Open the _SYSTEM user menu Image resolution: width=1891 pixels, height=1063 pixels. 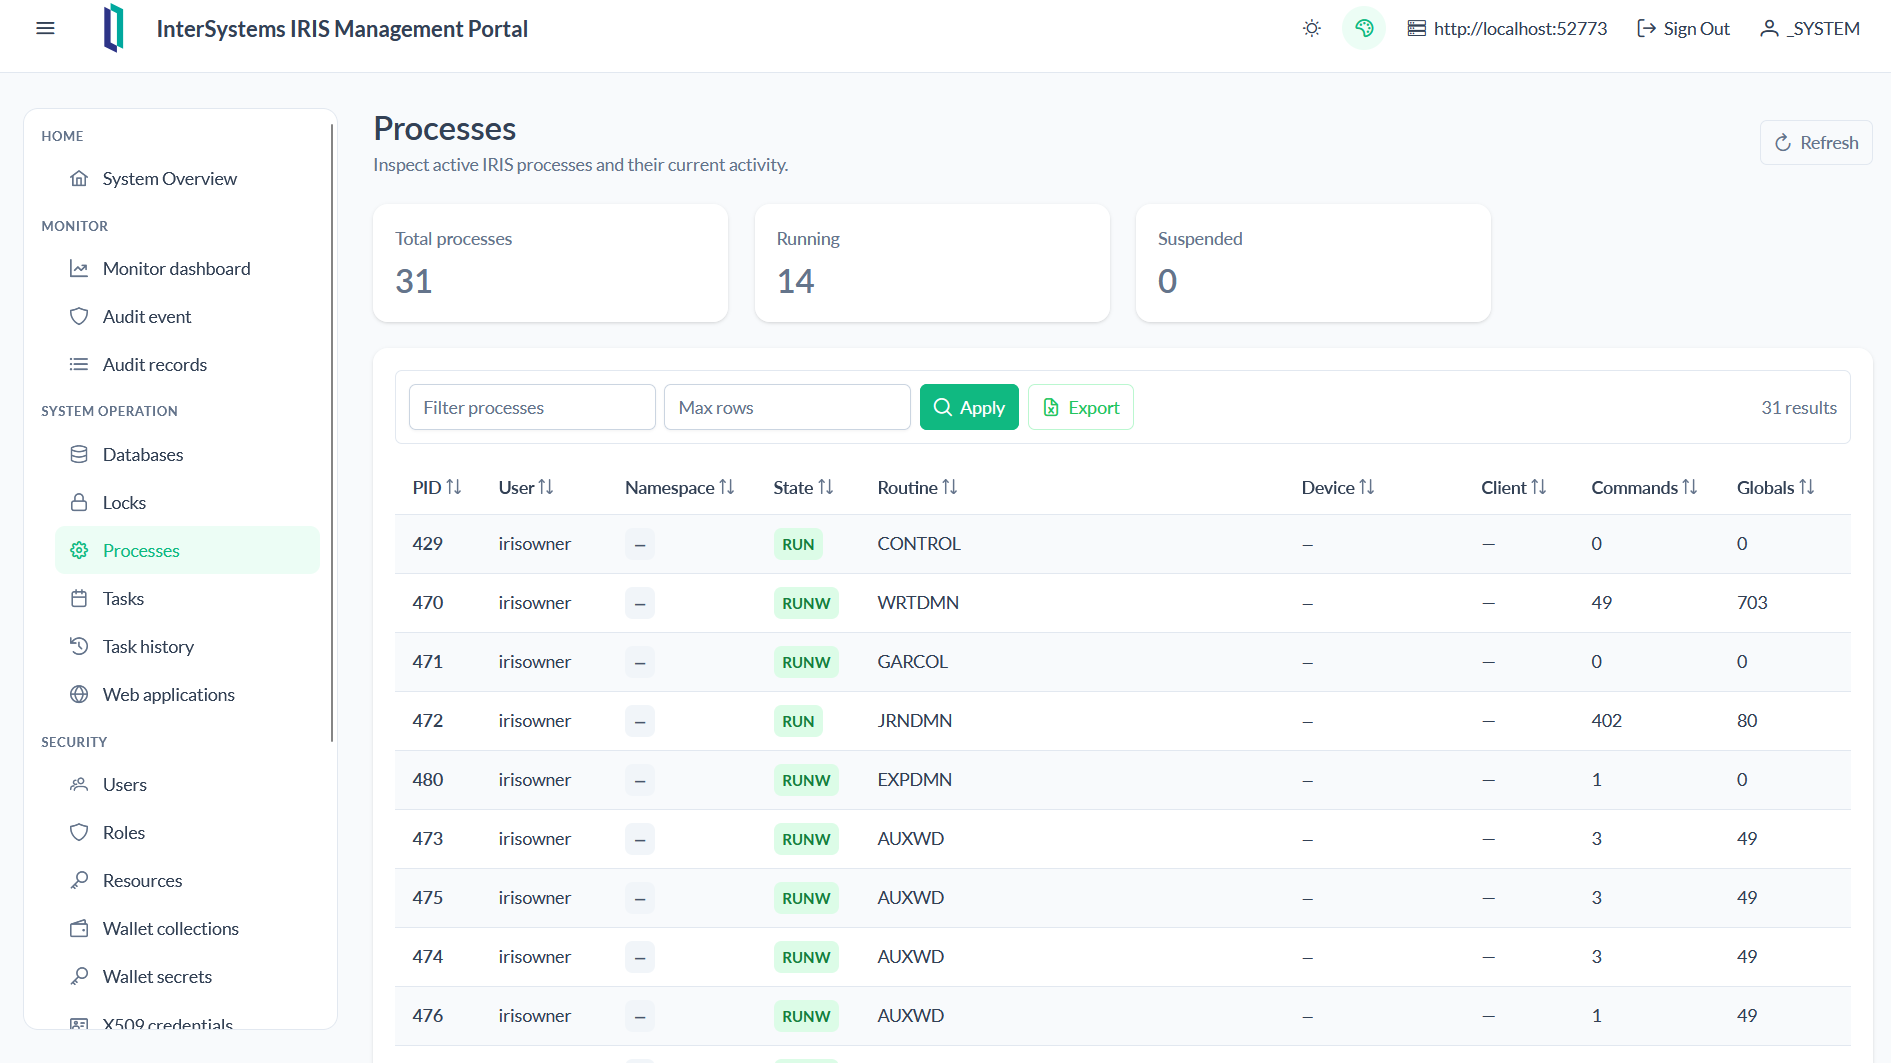coord(1810,29)
